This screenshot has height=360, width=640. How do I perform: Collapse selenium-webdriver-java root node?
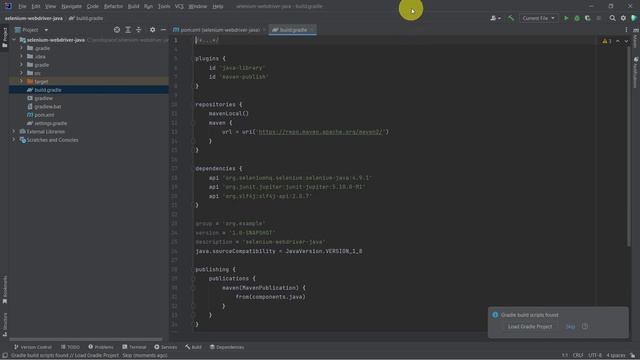point(13,40)
